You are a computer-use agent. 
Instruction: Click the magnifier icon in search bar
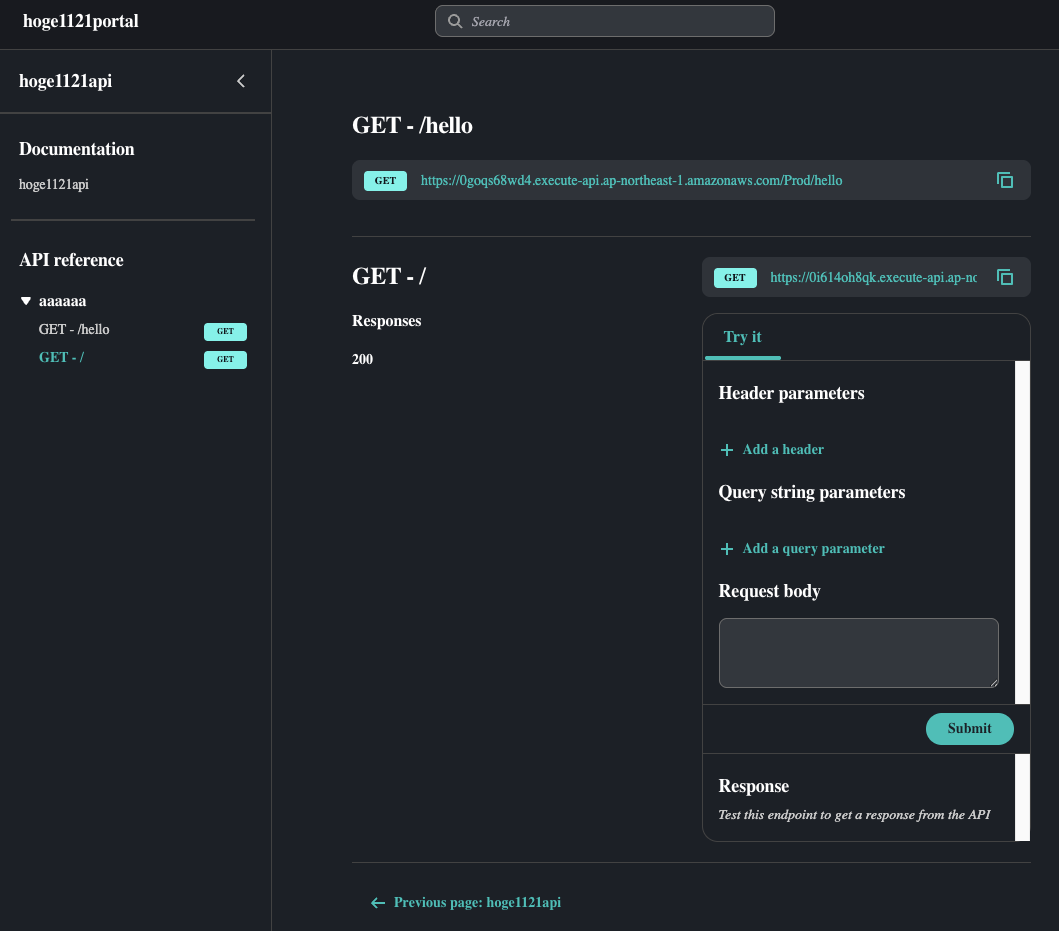(455, 21)
